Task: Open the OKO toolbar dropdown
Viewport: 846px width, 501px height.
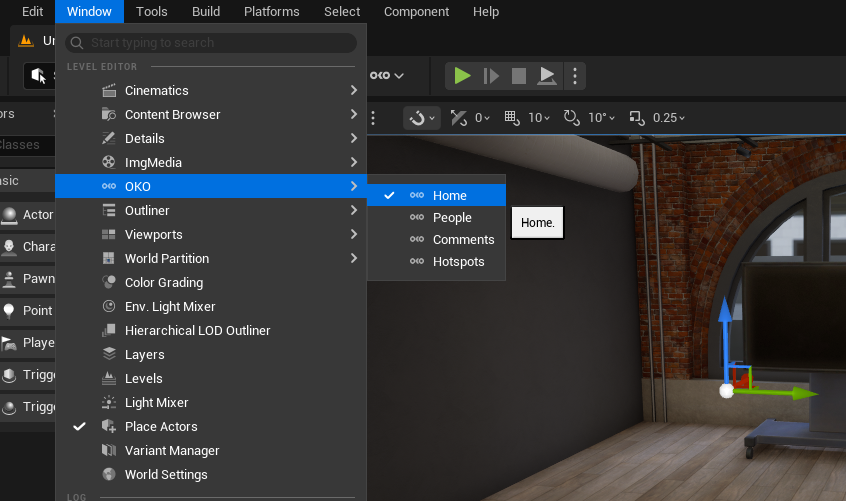Action: (x=387, y=76)
